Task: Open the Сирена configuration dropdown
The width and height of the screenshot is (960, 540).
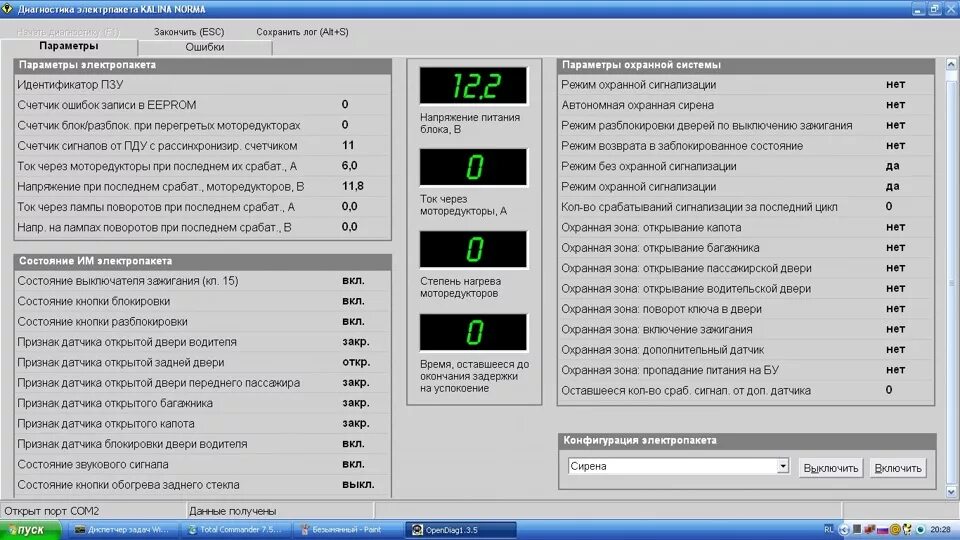Action: [x=782, y=467]
